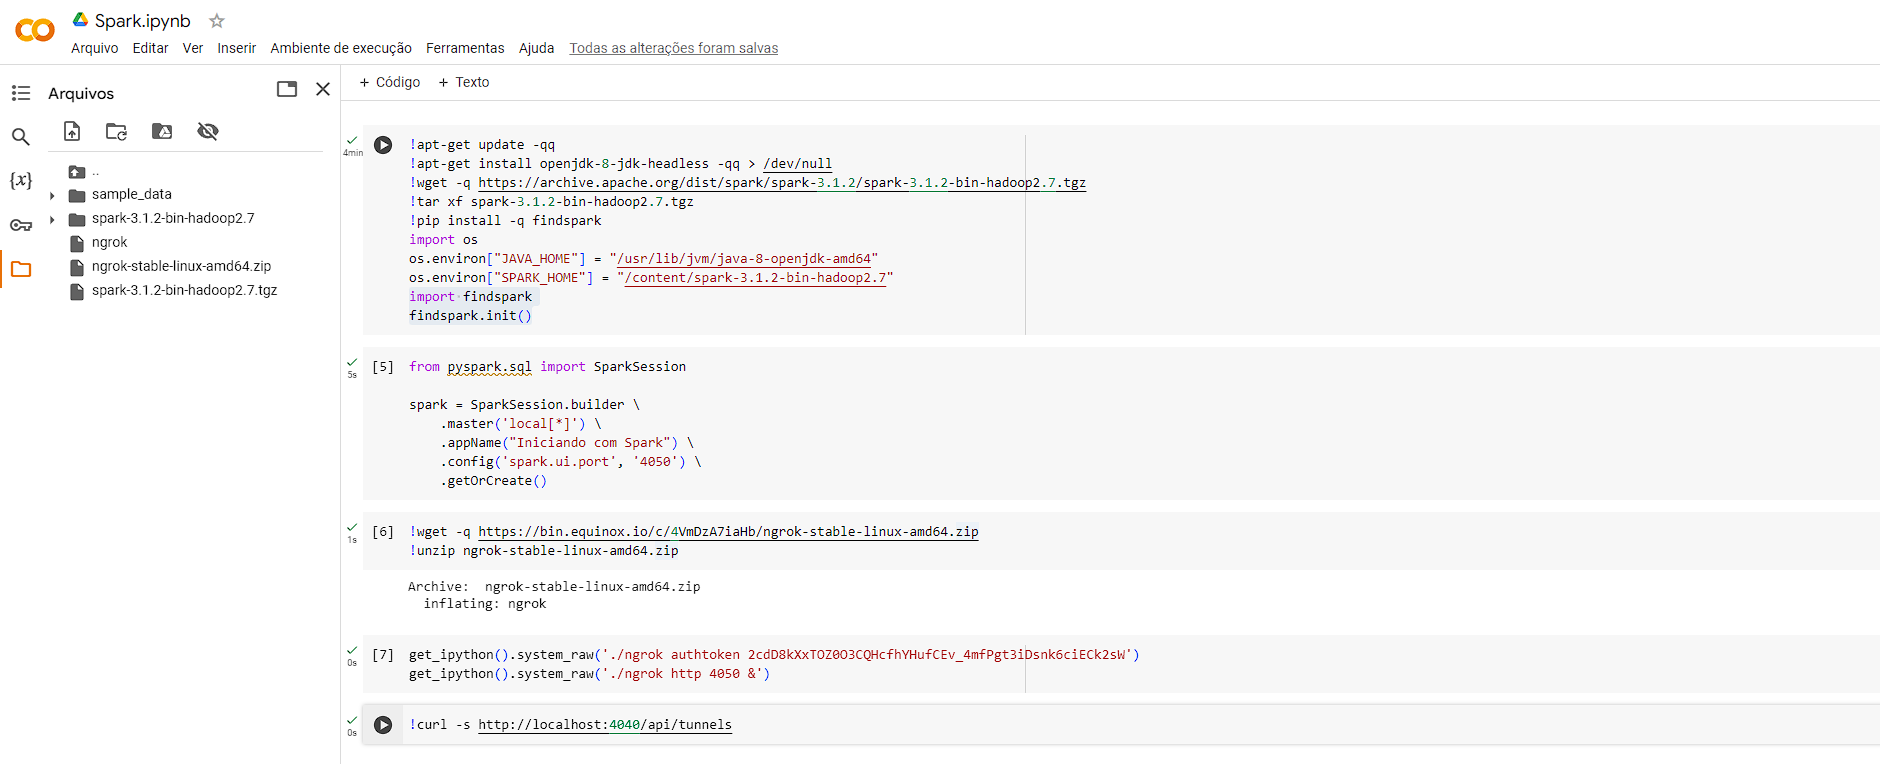The image size is (1880, 764).
Task: Click cell [7] execution counter
Action: (383, 655)
